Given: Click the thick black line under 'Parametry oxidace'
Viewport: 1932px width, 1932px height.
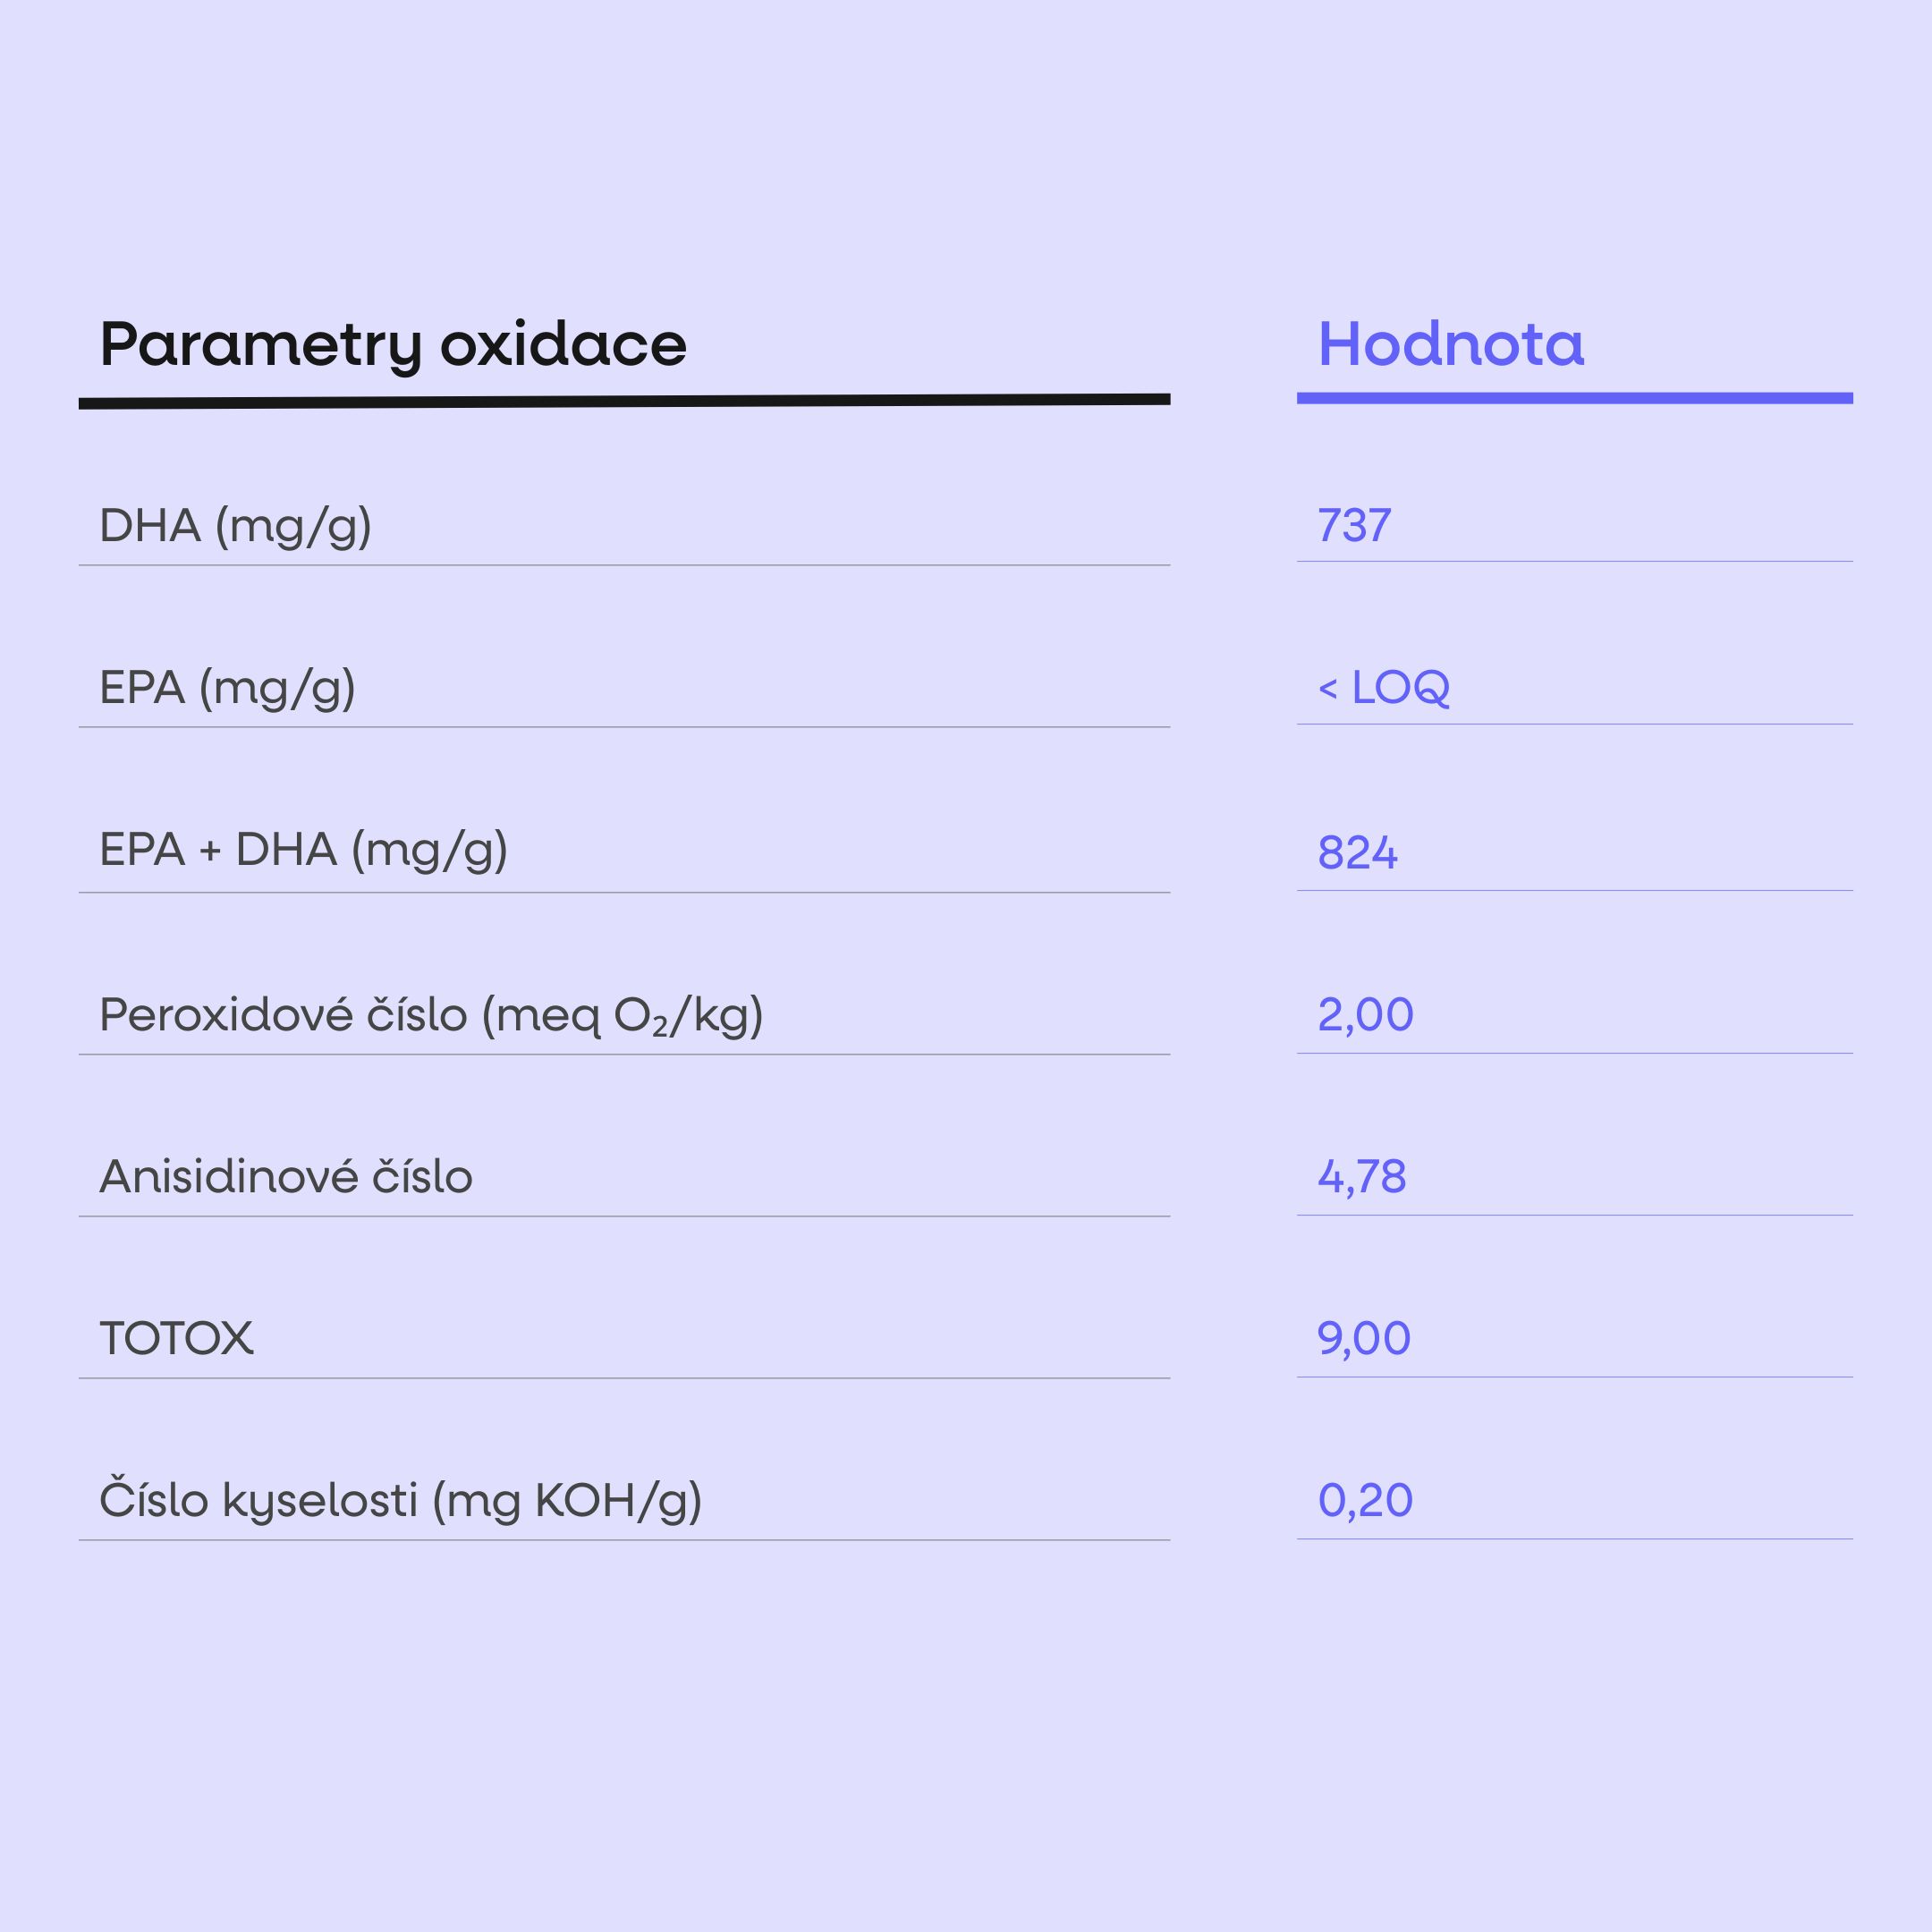Looking at the screenshot, I should 624,401.
